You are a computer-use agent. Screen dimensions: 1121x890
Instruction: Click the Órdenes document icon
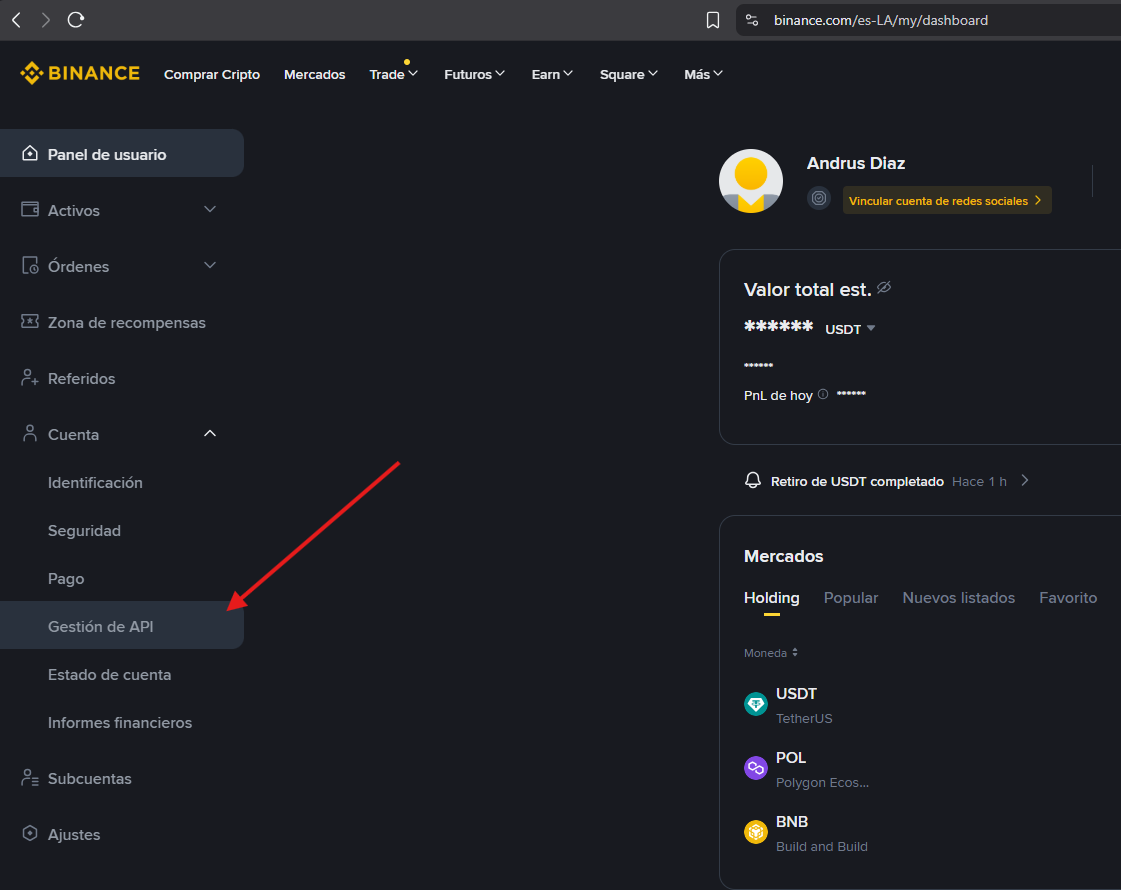(x=30, y=265)
